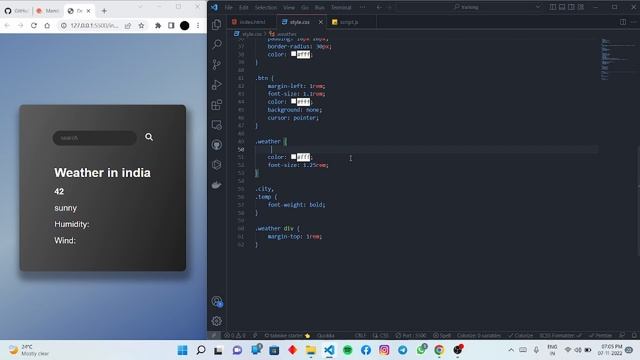Screen dimensions: 640x360
Task: Open Chrome's side panel icon
Action: (171, 25)
